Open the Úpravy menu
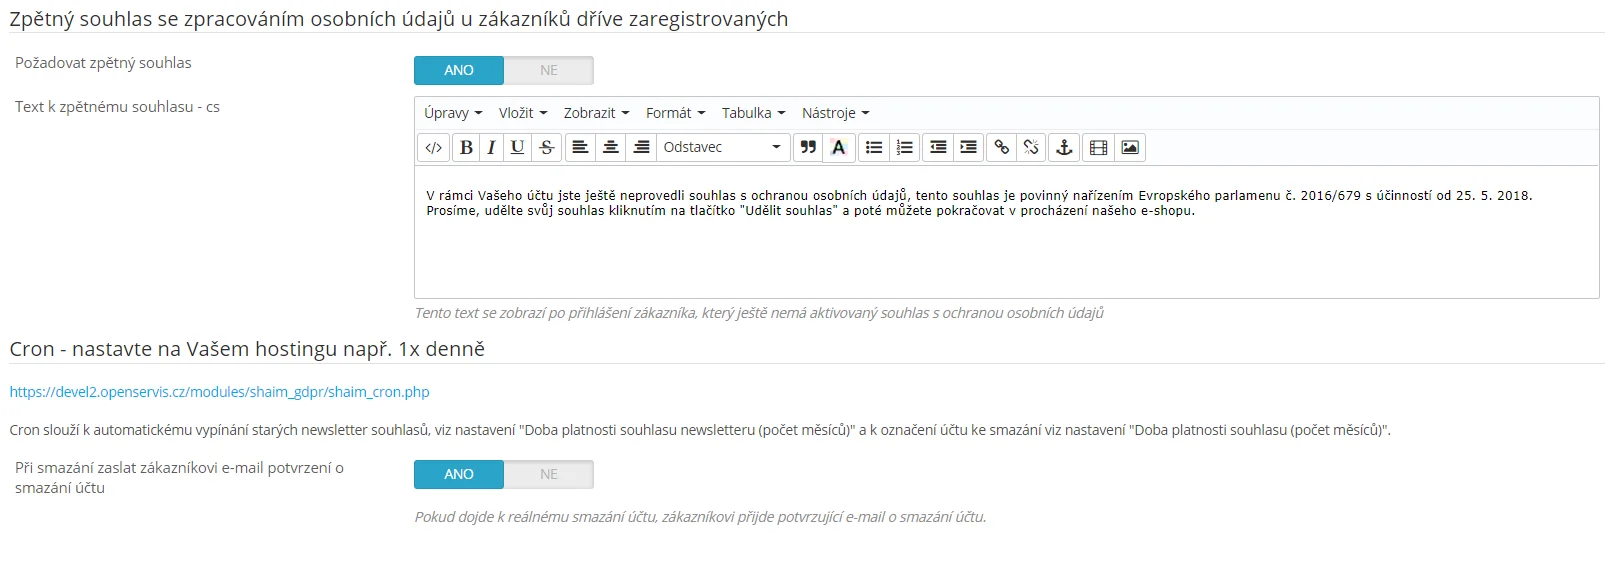 point(453,113)
